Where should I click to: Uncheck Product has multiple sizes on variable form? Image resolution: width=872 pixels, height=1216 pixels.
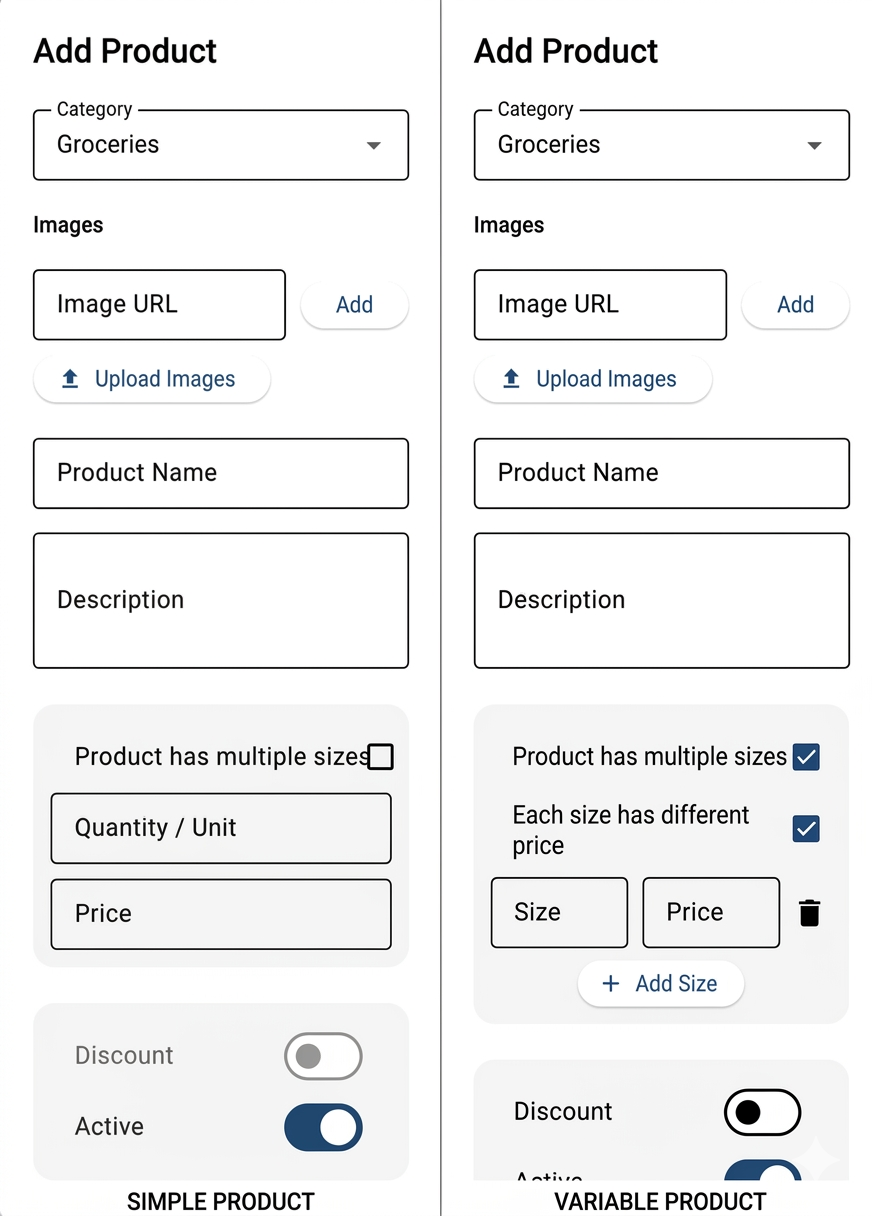[806, 757]
